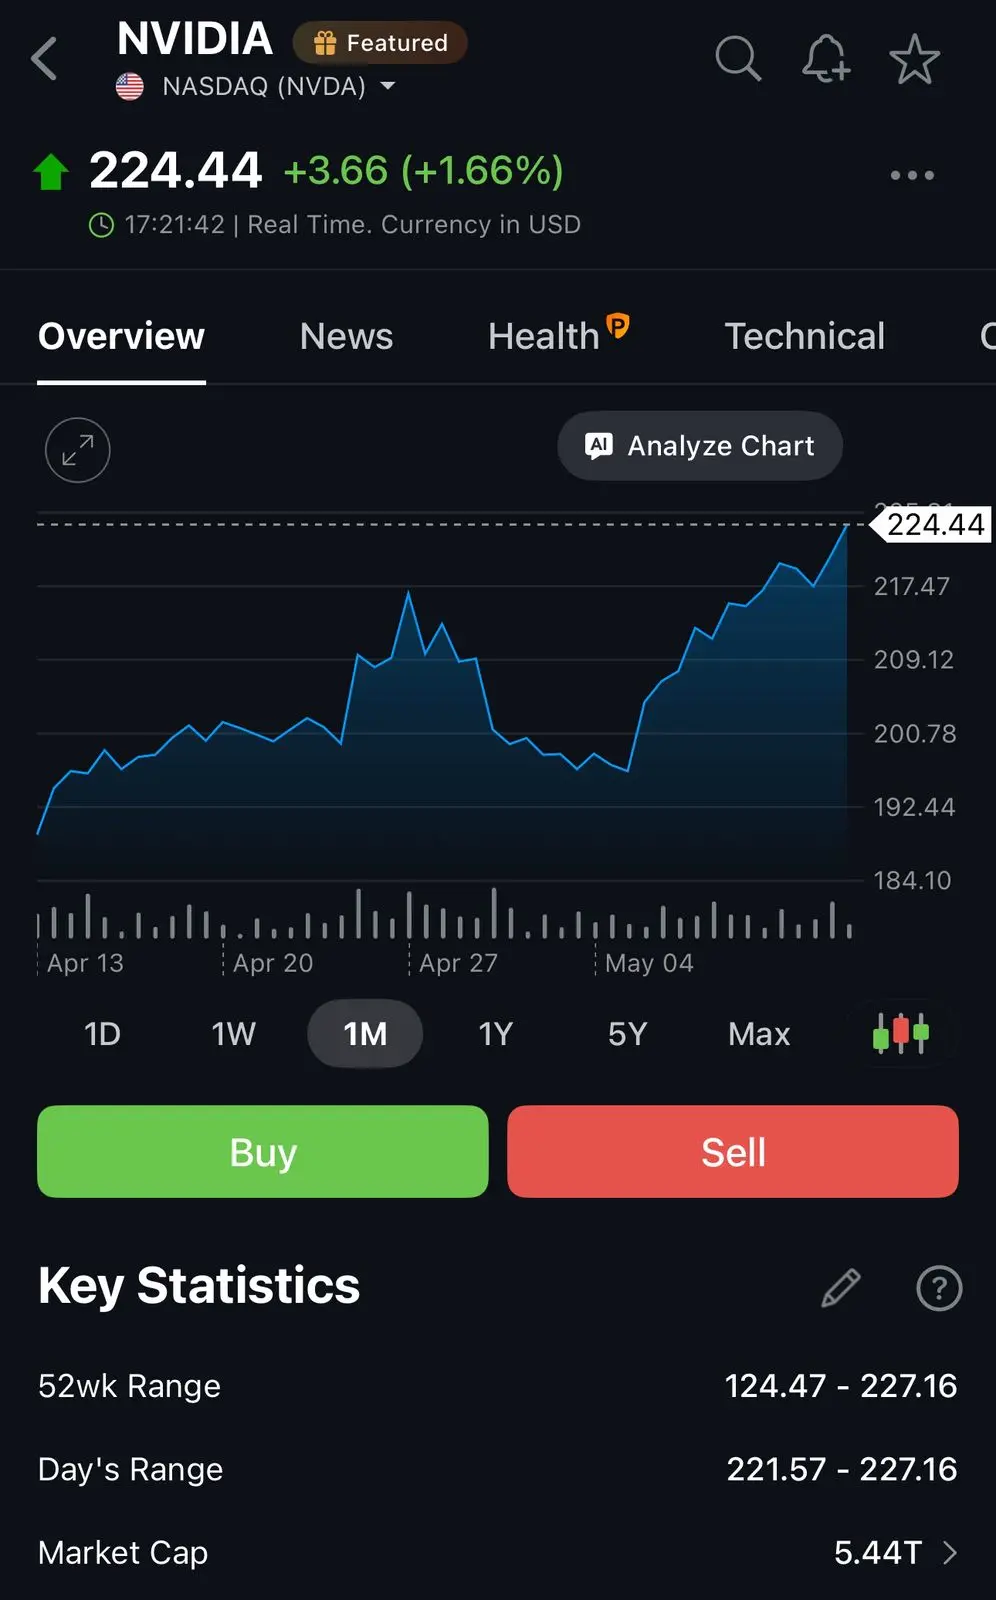
Task: Tap the Apr 13 date axis label
Action: (x=85, y=963)
